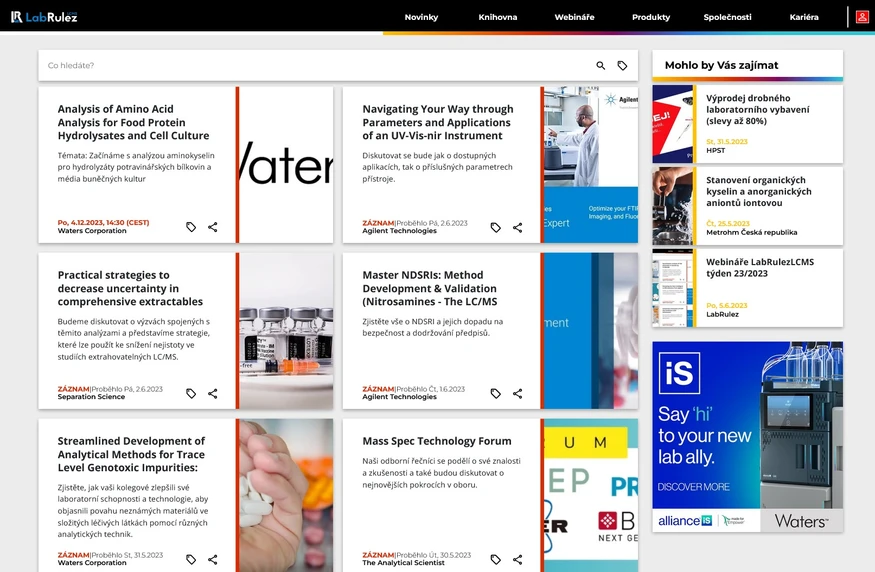This screenshot has height=572, width=875.
Task: Click 'Agilent Technologies' under Master NDSRIs card
Action: pyautogui.click(x=400, y=397)
